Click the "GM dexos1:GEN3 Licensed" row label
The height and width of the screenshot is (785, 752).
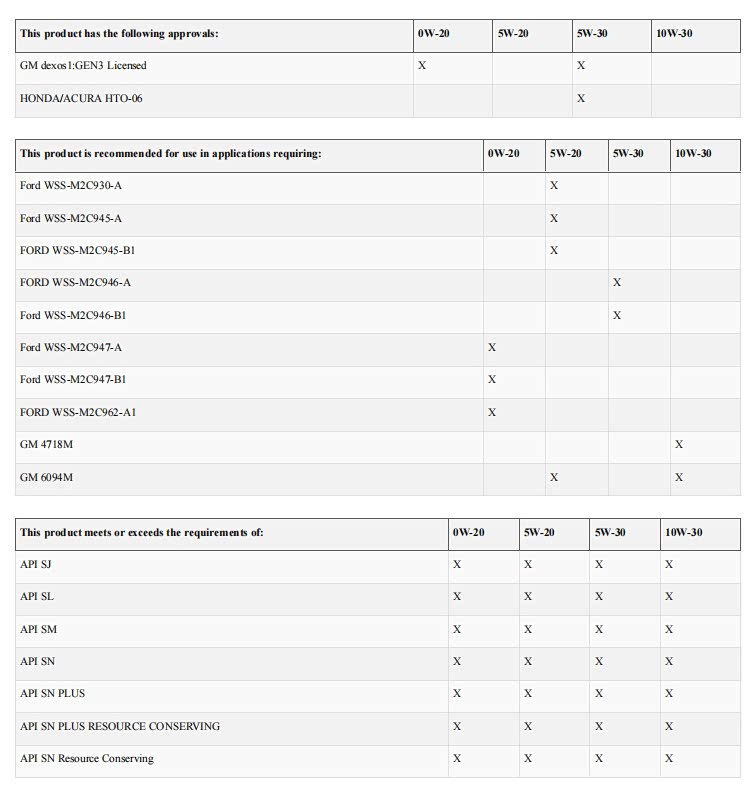coord(83,66)
